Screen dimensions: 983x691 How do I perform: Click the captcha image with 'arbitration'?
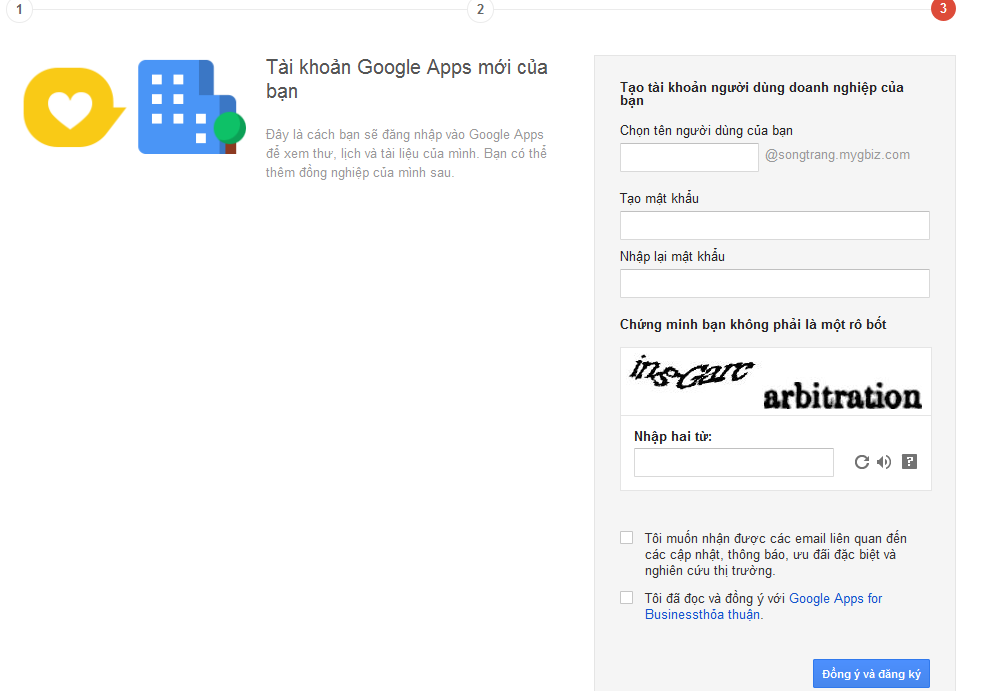(775, 381)
